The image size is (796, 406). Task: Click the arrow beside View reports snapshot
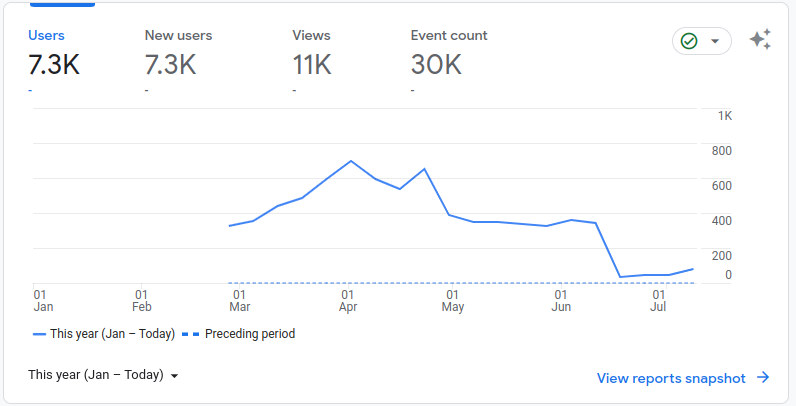[x=763, y=378]
